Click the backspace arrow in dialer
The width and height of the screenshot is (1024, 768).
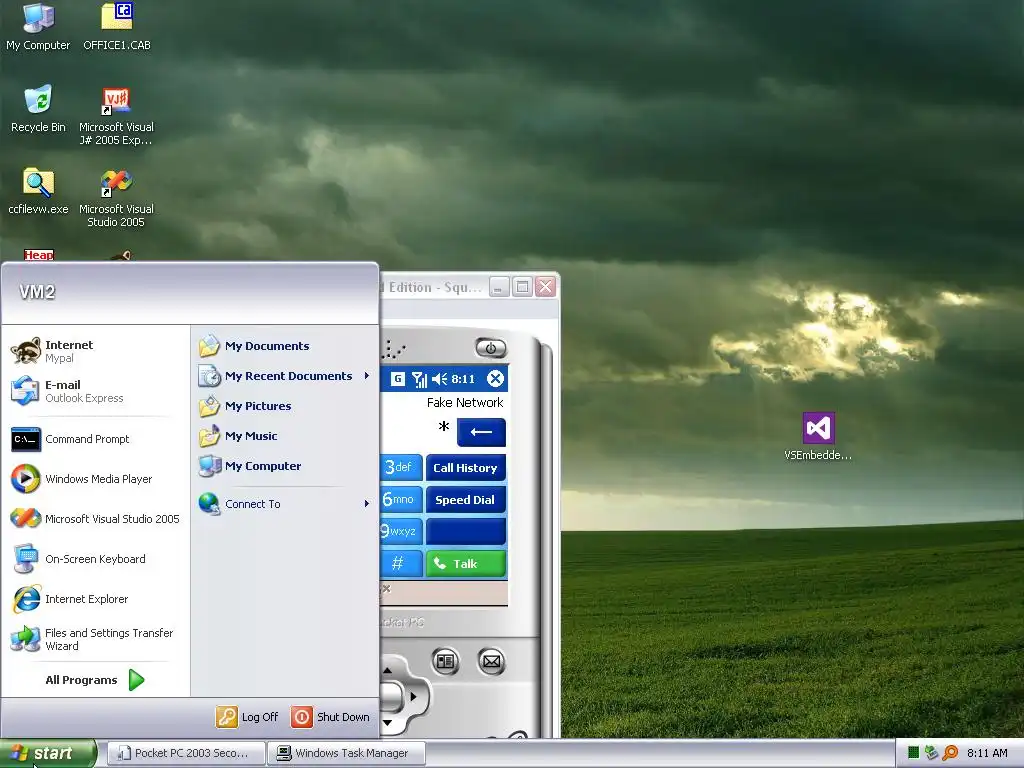(x=481, y=432)
